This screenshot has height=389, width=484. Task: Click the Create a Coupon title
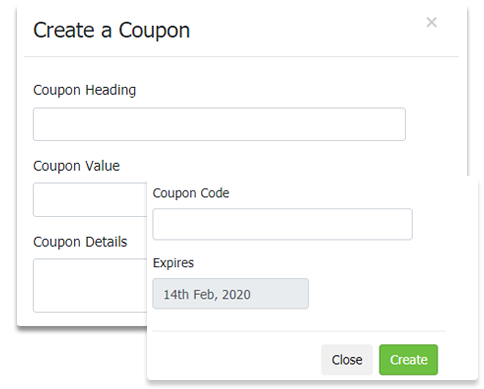112,30
